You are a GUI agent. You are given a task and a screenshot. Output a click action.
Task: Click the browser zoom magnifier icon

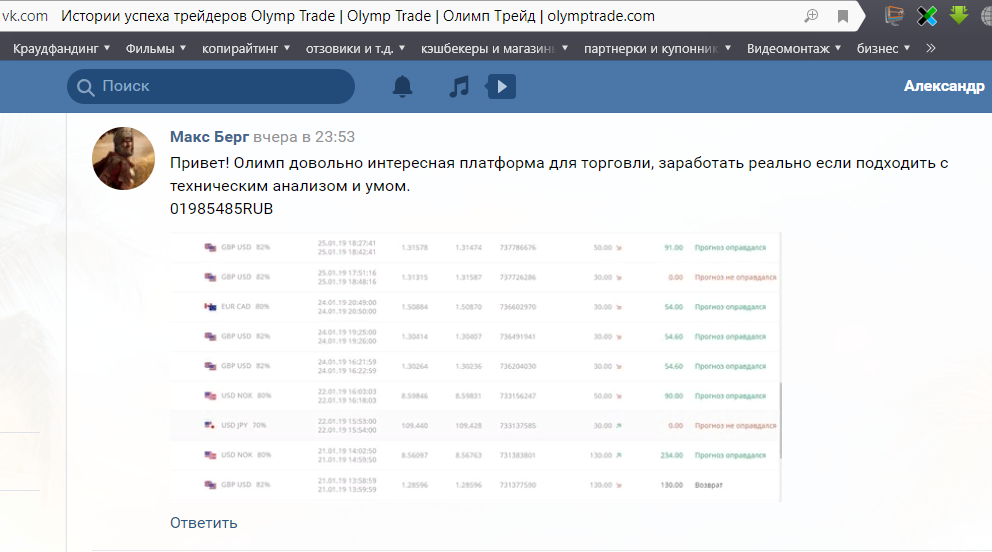tap(811, 16)
